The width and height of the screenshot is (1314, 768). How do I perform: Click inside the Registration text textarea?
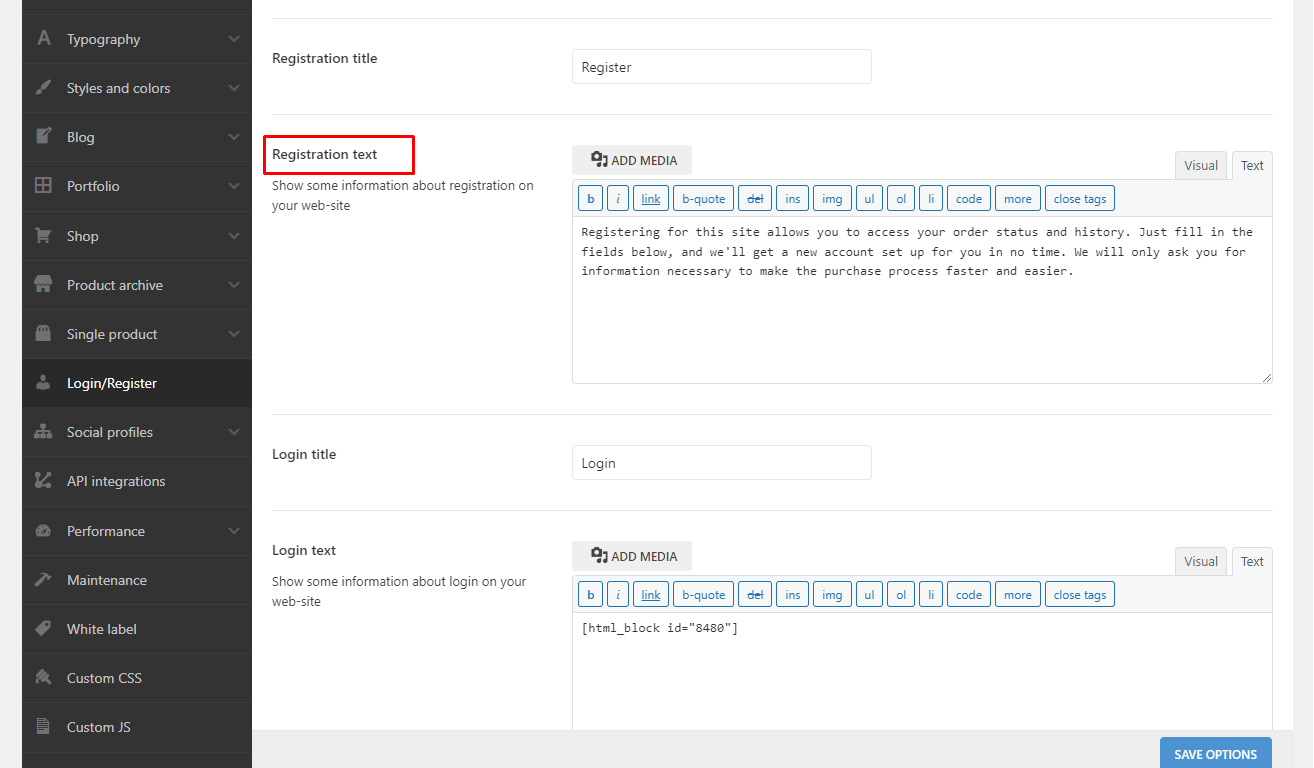pos(922,300)
